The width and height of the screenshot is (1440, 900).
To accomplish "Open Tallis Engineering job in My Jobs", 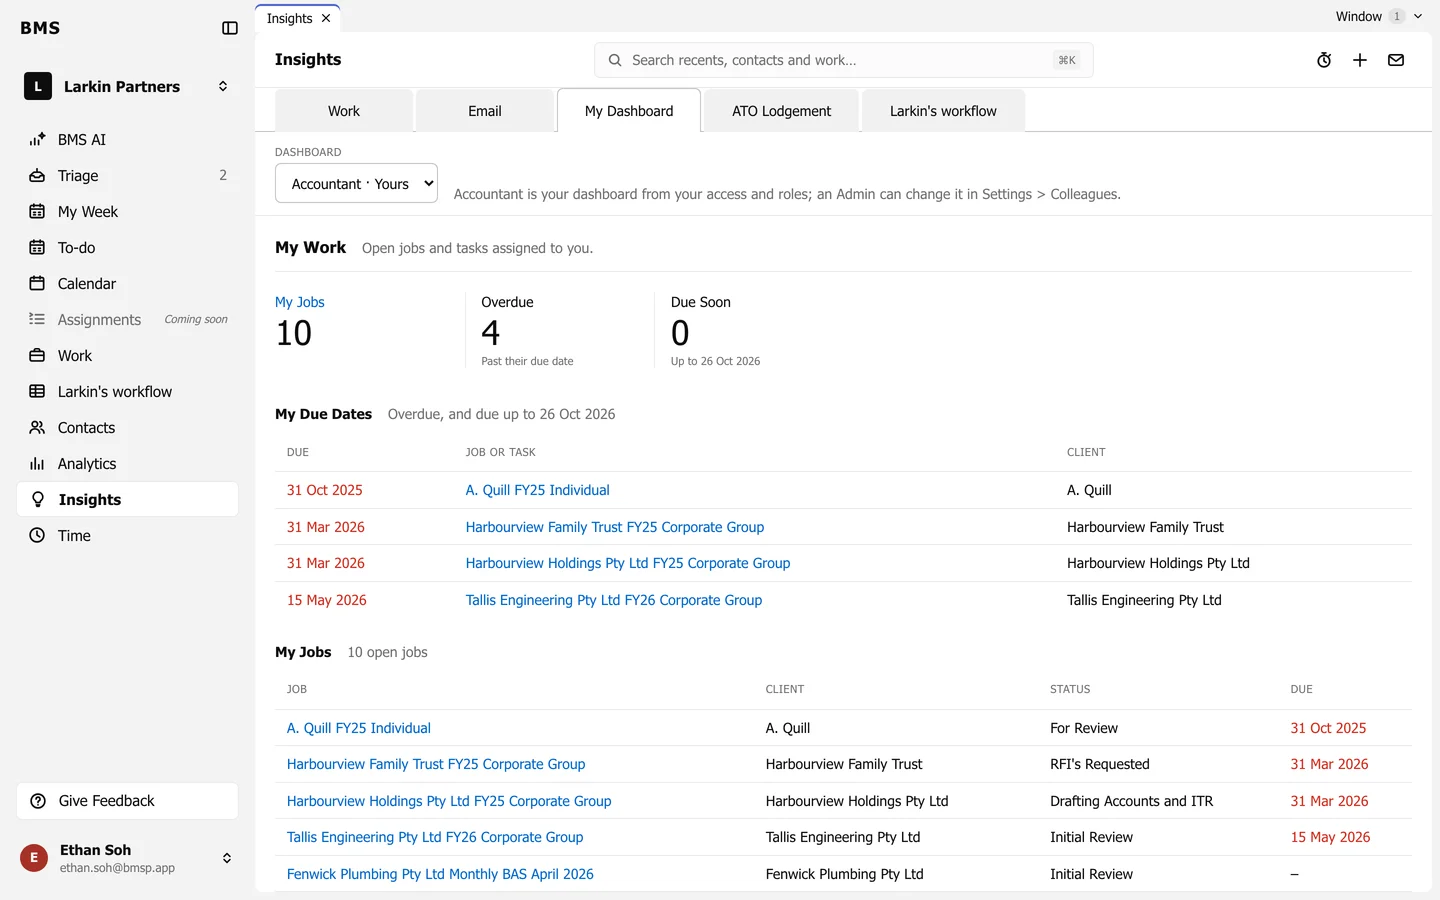I will (x=435, y=837).
